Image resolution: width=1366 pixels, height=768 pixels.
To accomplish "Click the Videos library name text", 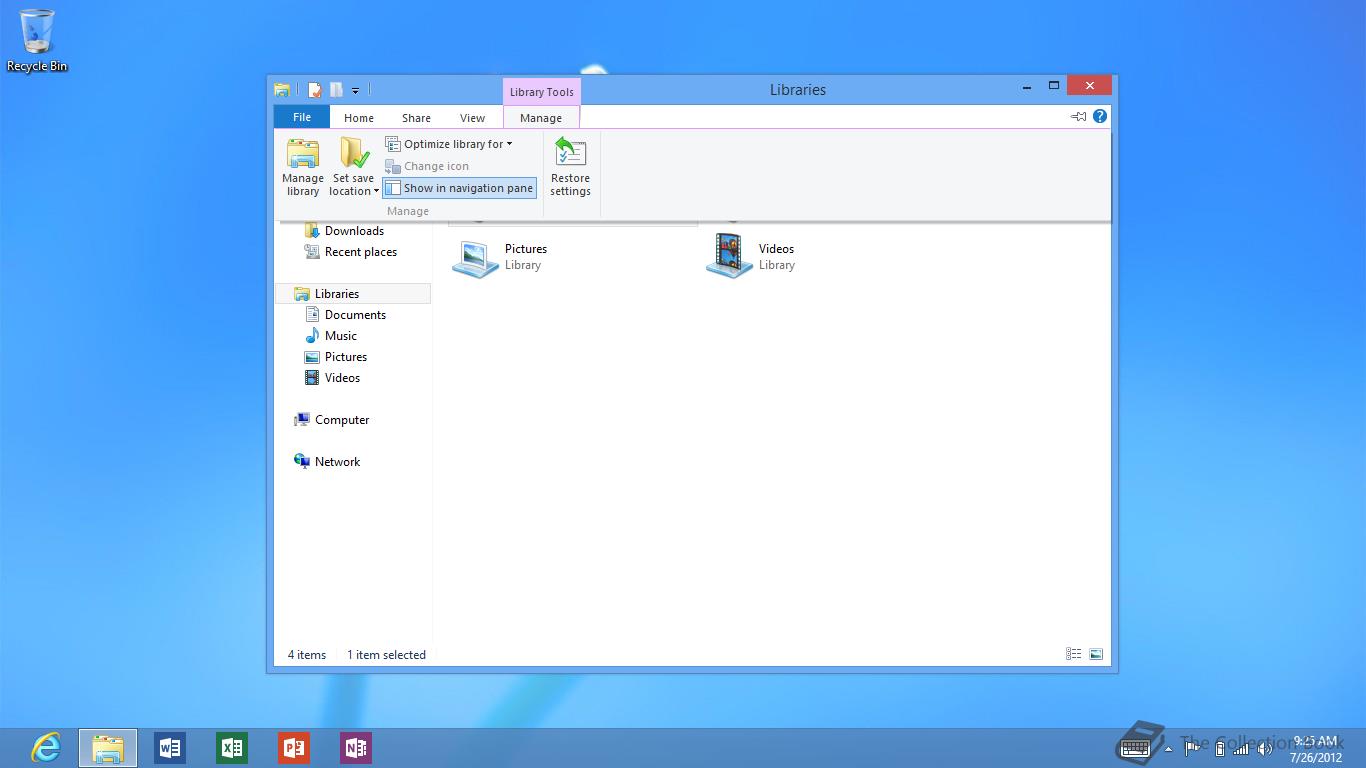I will point(776,249).
